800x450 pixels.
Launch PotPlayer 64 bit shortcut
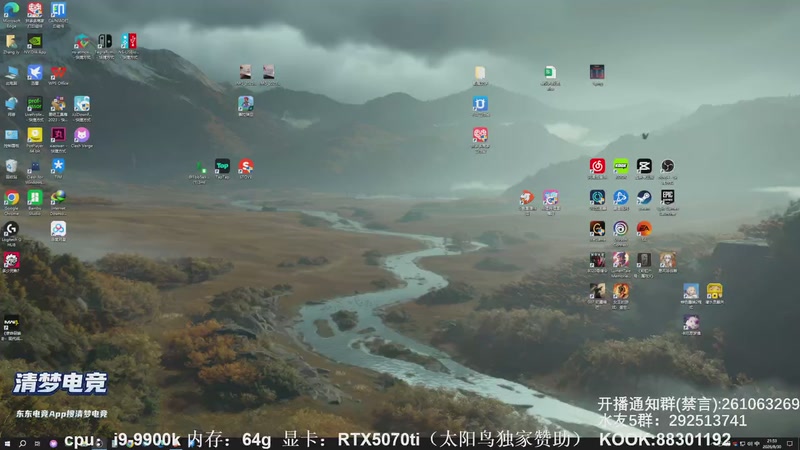point(35,135)
